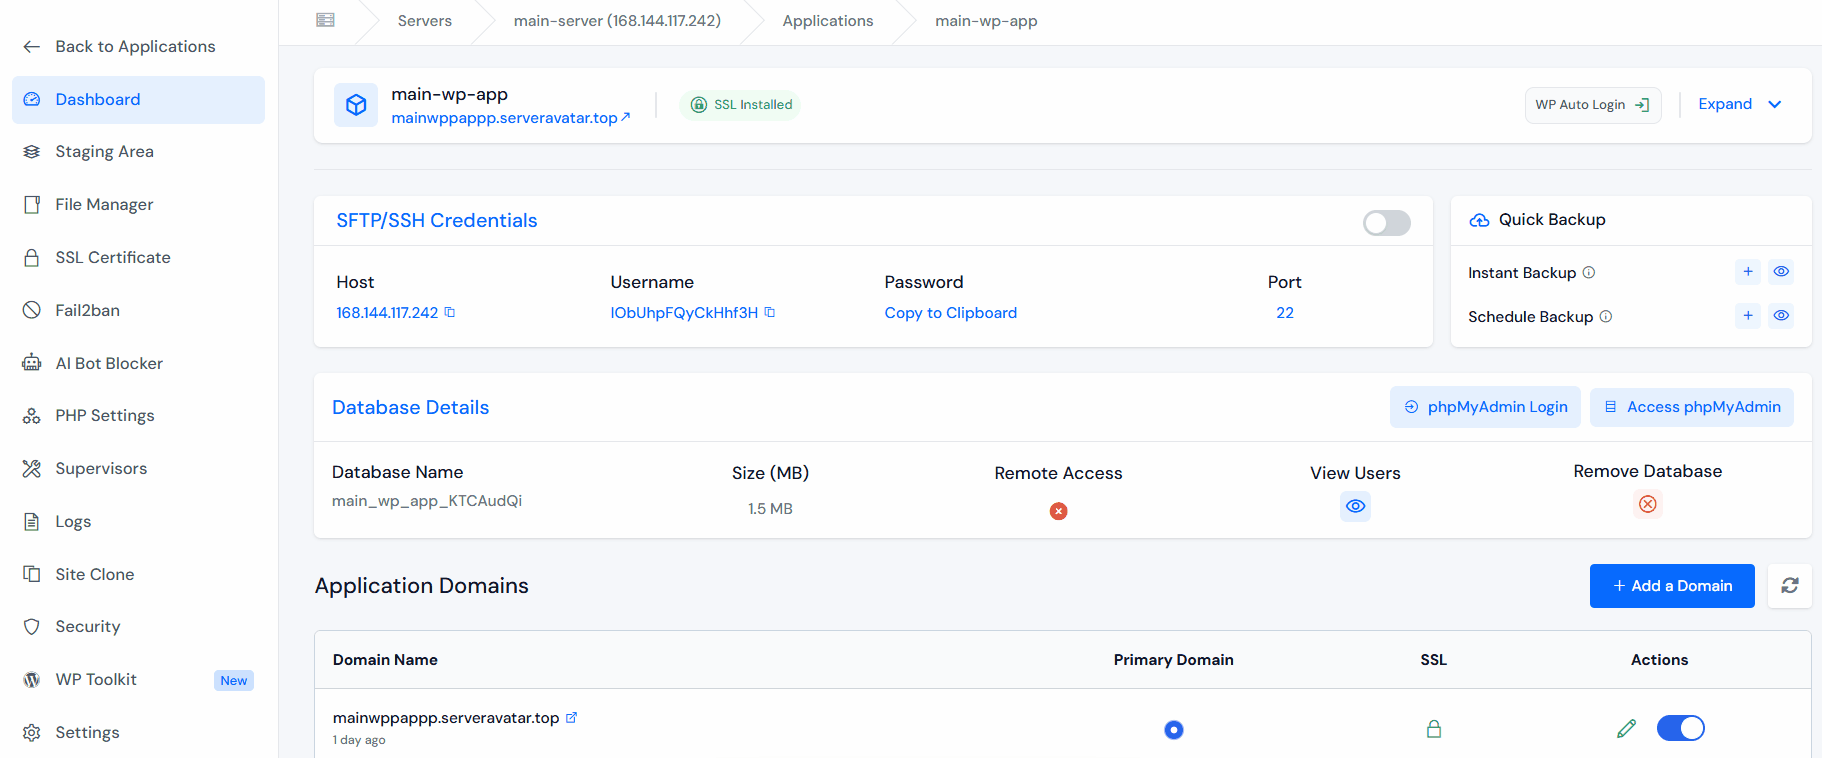
Task: View Schedule Backups eye icon
Action: coord(1781,315)
